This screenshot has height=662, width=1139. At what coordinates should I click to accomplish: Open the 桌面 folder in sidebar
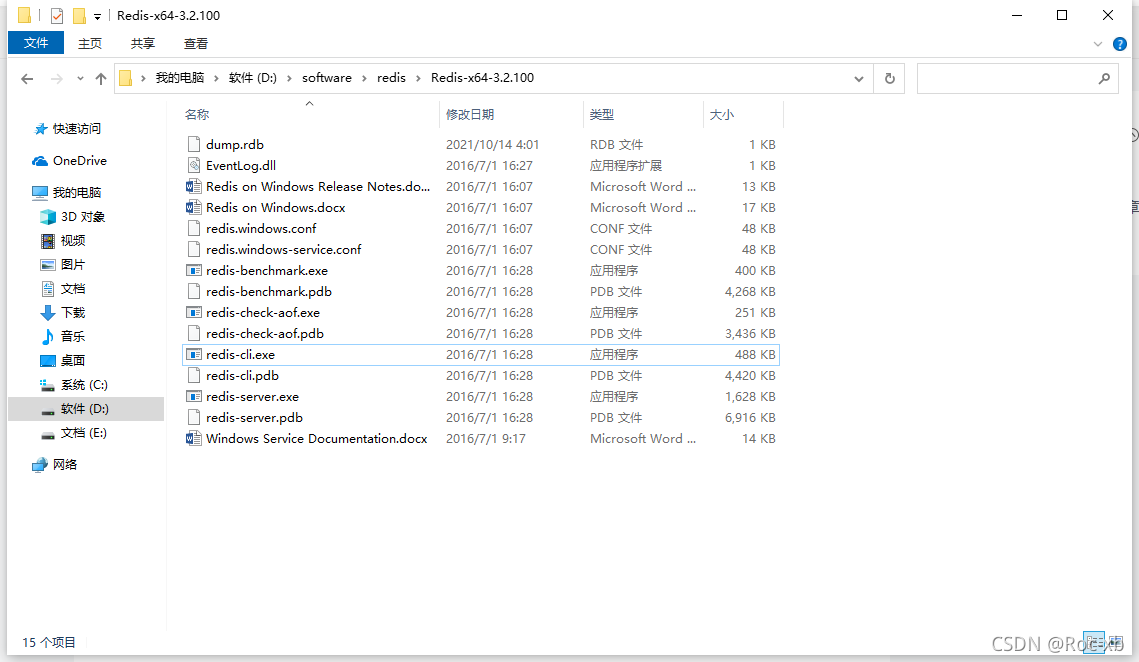(63, 360)
